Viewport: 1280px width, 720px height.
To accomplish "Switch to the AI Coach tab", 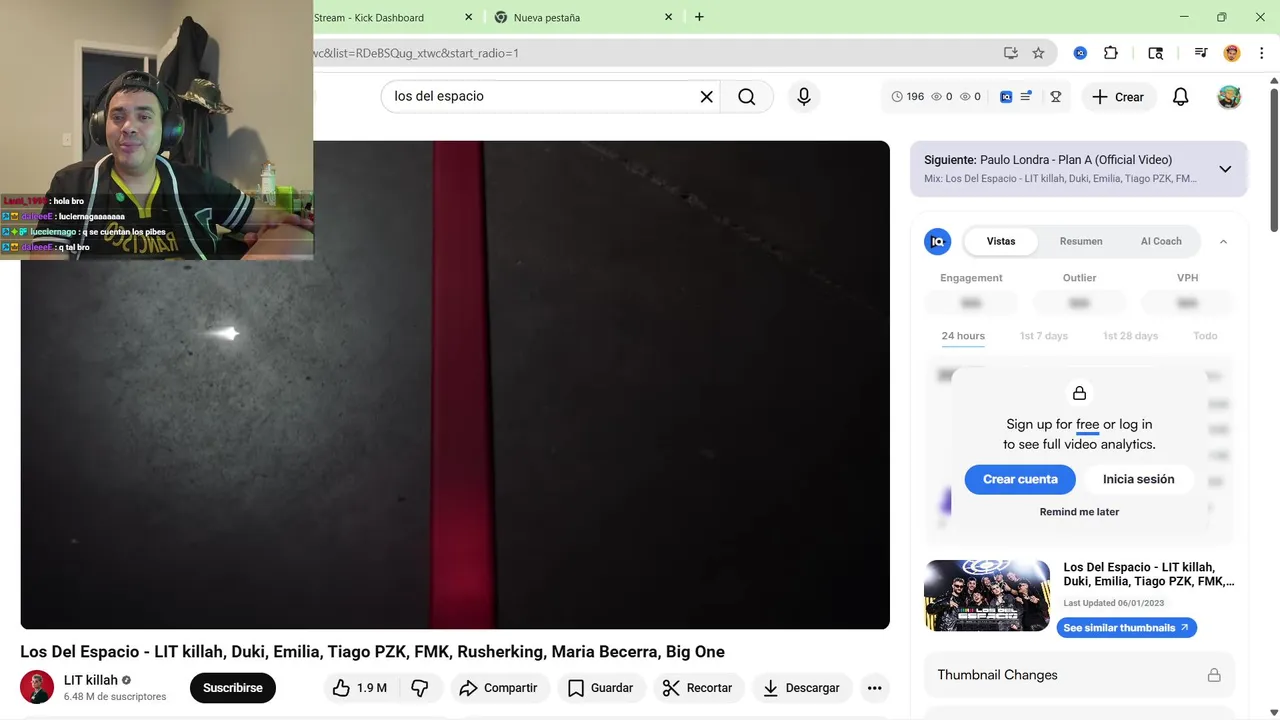I will tap(1161, 241).
